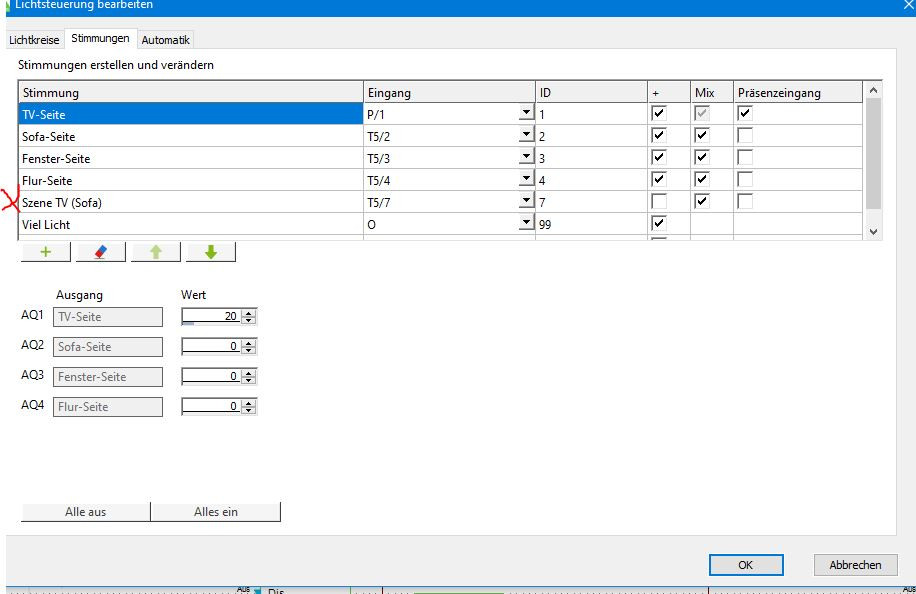Open the Automatik tab

coord(165,40)
